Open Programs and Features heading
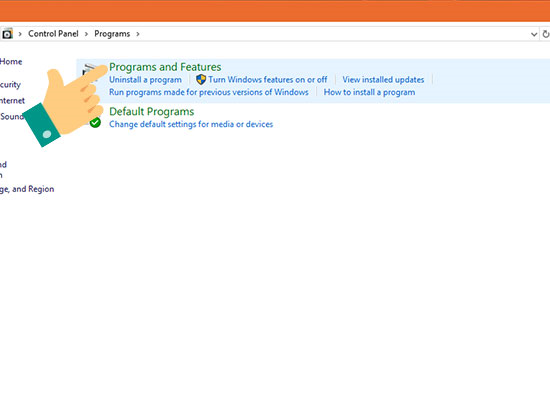This screenshot has height=400, width=550. coord(165,67)
